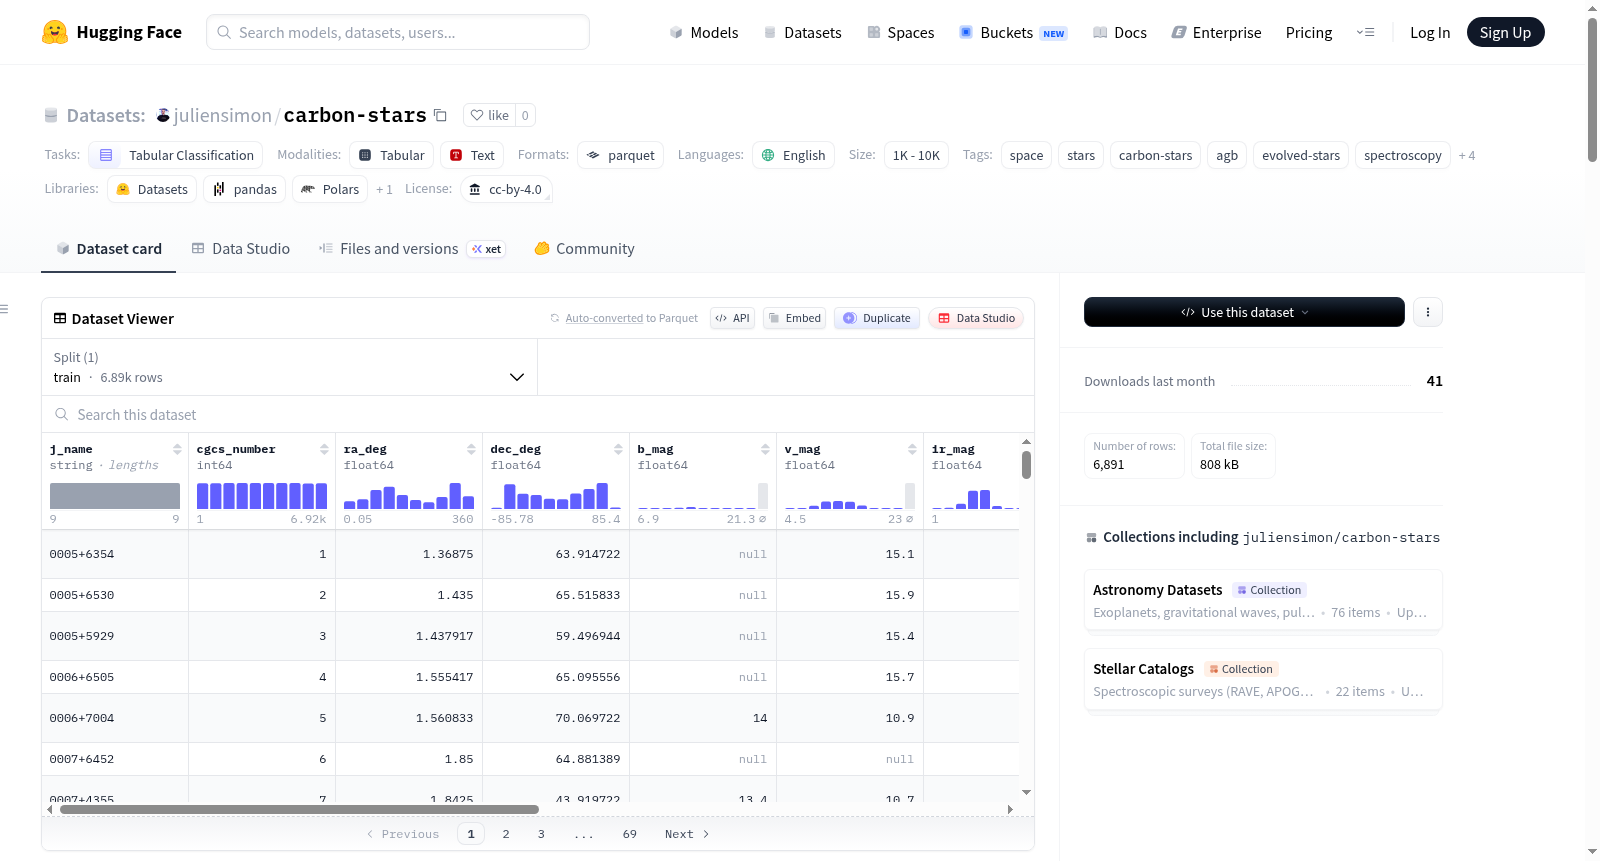This screenshot has height=861, width=1600.
Task: Focus the search models and datasets field
Action: tap(398, 32)
